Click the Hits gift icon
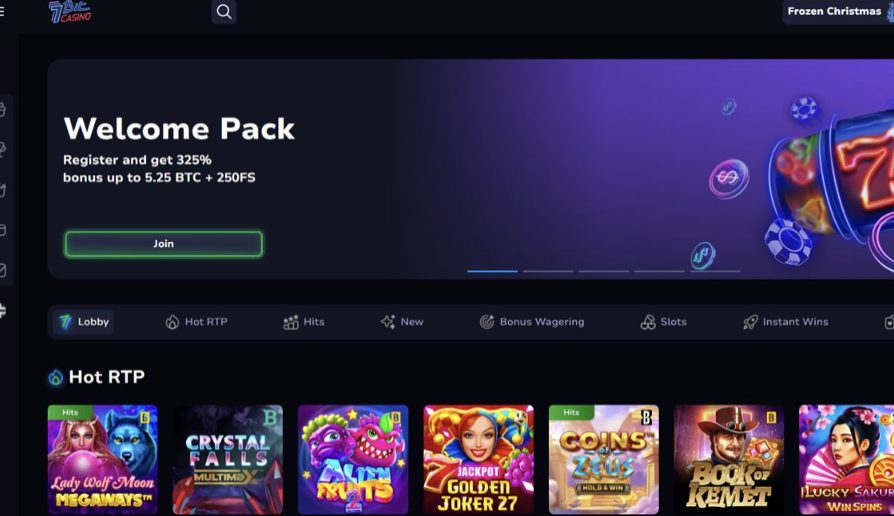The image size is (894, 516). [x=291, y=322]
